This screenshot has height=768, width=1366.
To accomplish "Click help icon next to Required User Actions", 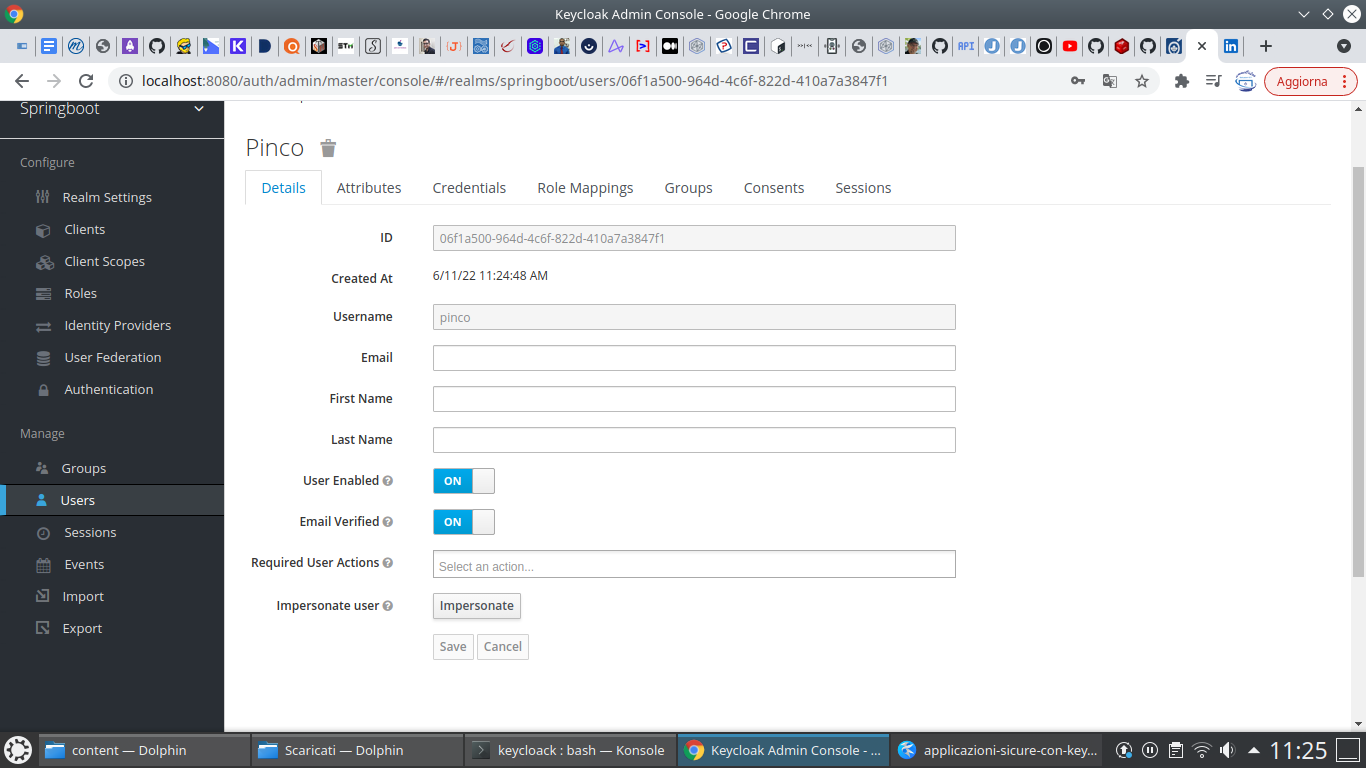I will click(x=388, y=563).
